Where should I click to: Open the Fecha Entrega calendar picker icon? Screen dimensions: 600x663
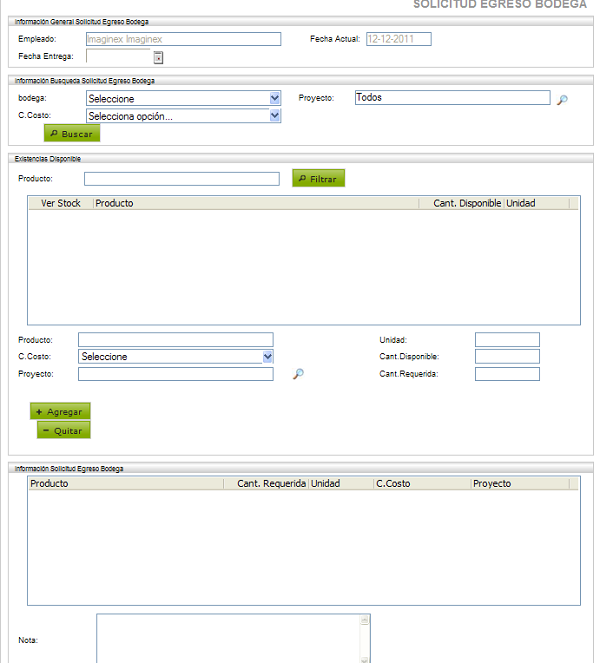[x=158, y=57]
